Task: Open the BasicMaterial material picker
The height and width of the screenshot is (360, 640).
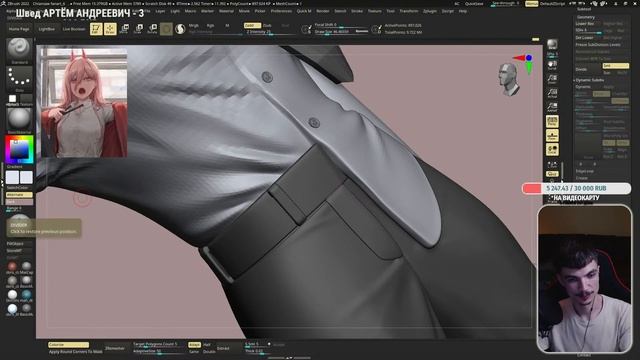Action: point(19,121)
